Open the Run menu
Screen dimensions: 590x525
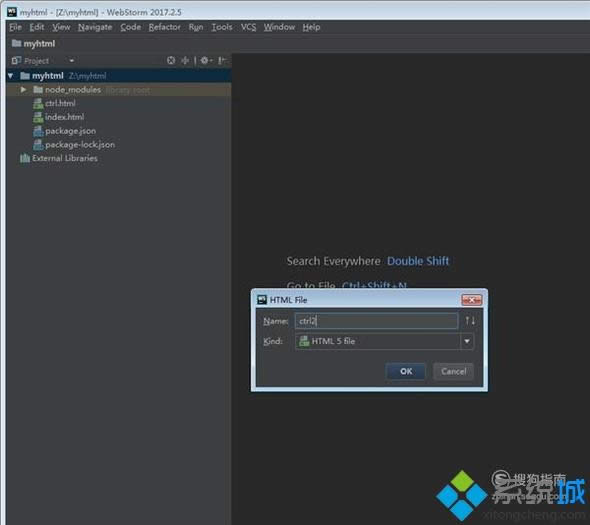click(196, 27)
